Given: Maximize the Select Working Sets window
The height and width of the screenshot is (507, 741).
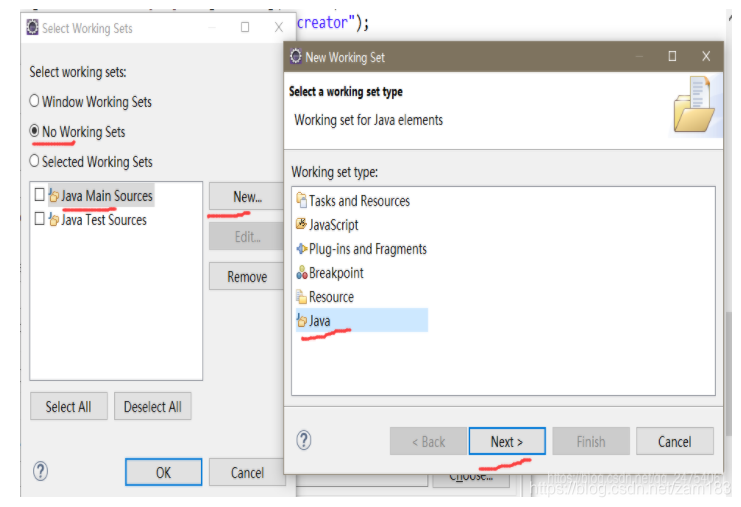Looking at the screenshot, I should tap(245, 27).
